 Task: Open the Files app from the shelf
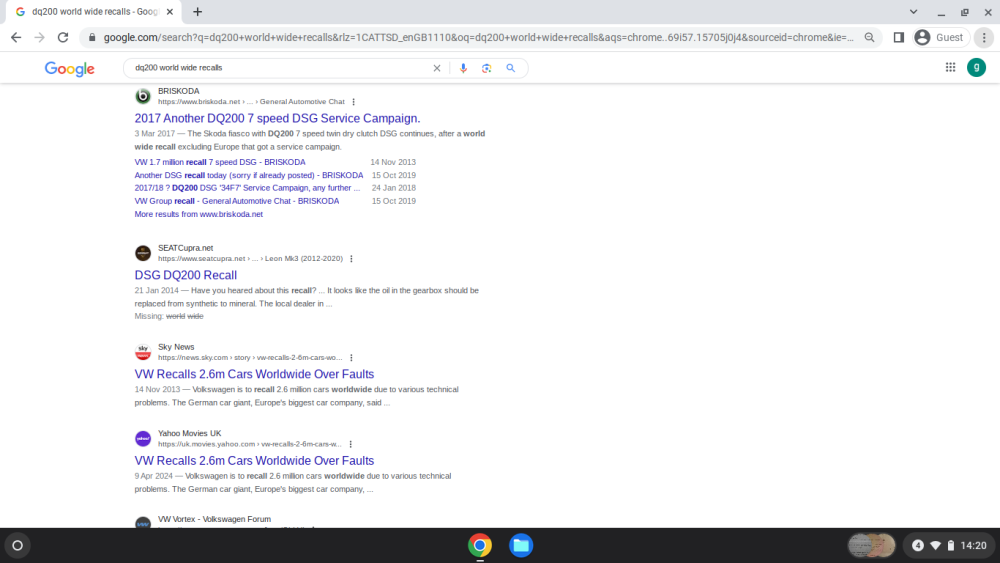tap(521, 545)
